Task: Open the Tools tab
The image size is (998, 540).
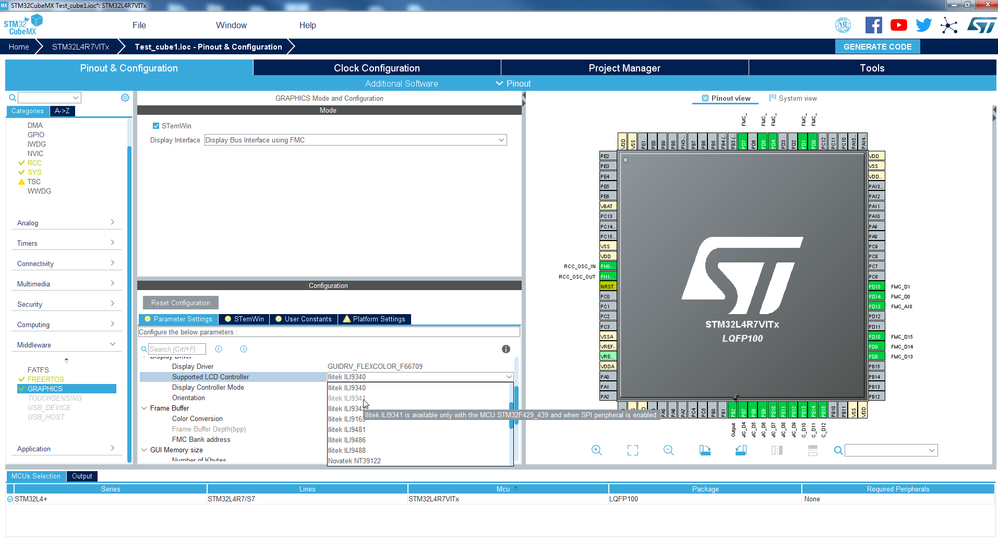Action: [x=872, y=68]
